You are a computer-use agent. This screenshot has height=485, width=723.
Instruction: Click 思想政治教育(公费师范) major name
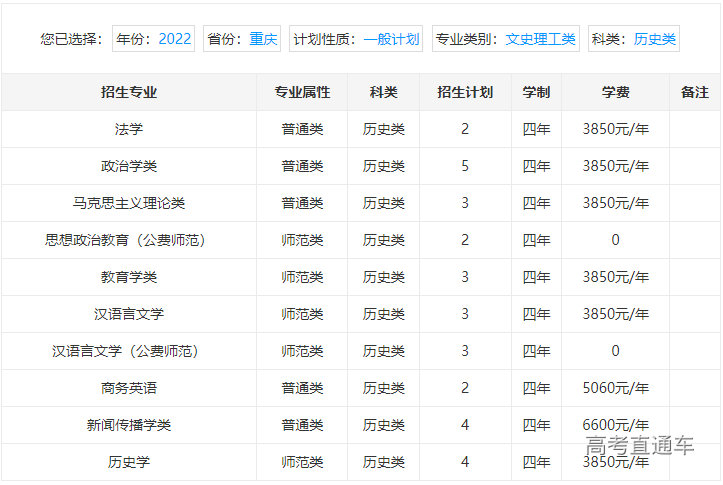tap(129, 240)
